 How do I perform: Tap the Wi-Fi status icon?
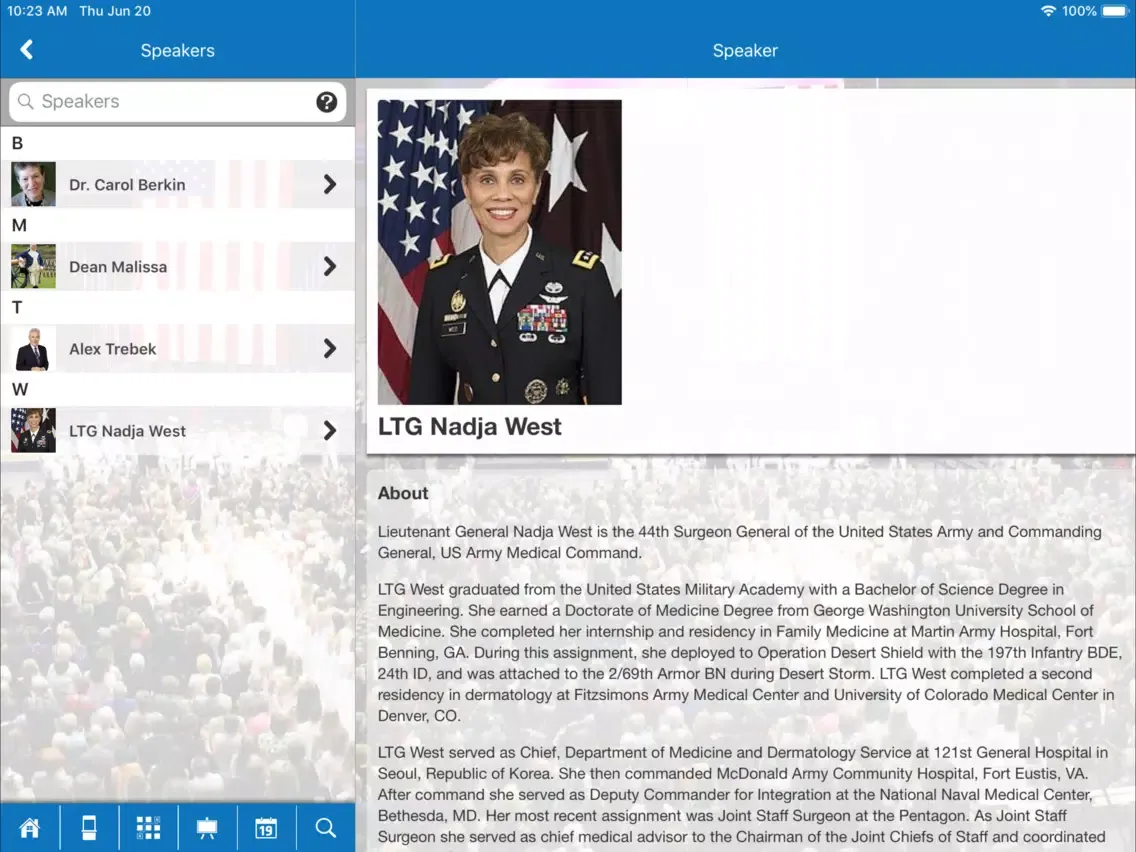(1048, 11)
